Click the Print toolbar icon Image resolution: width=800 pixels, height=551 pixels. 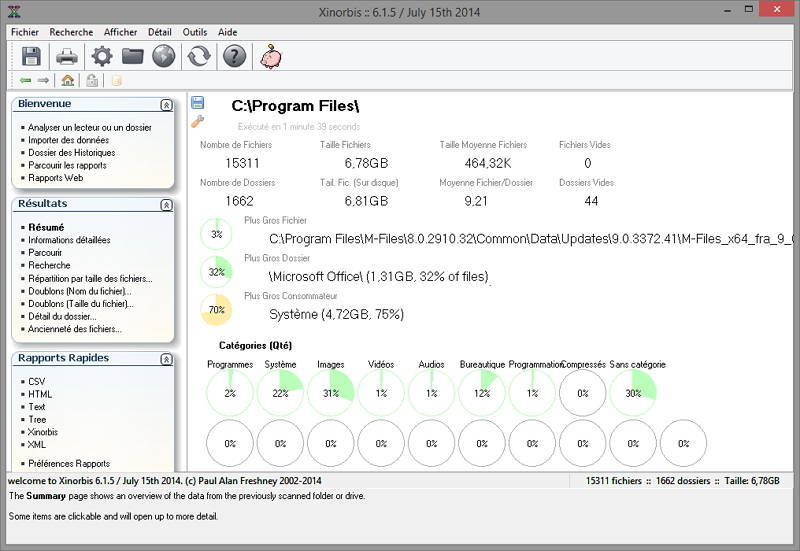[67, 56]
